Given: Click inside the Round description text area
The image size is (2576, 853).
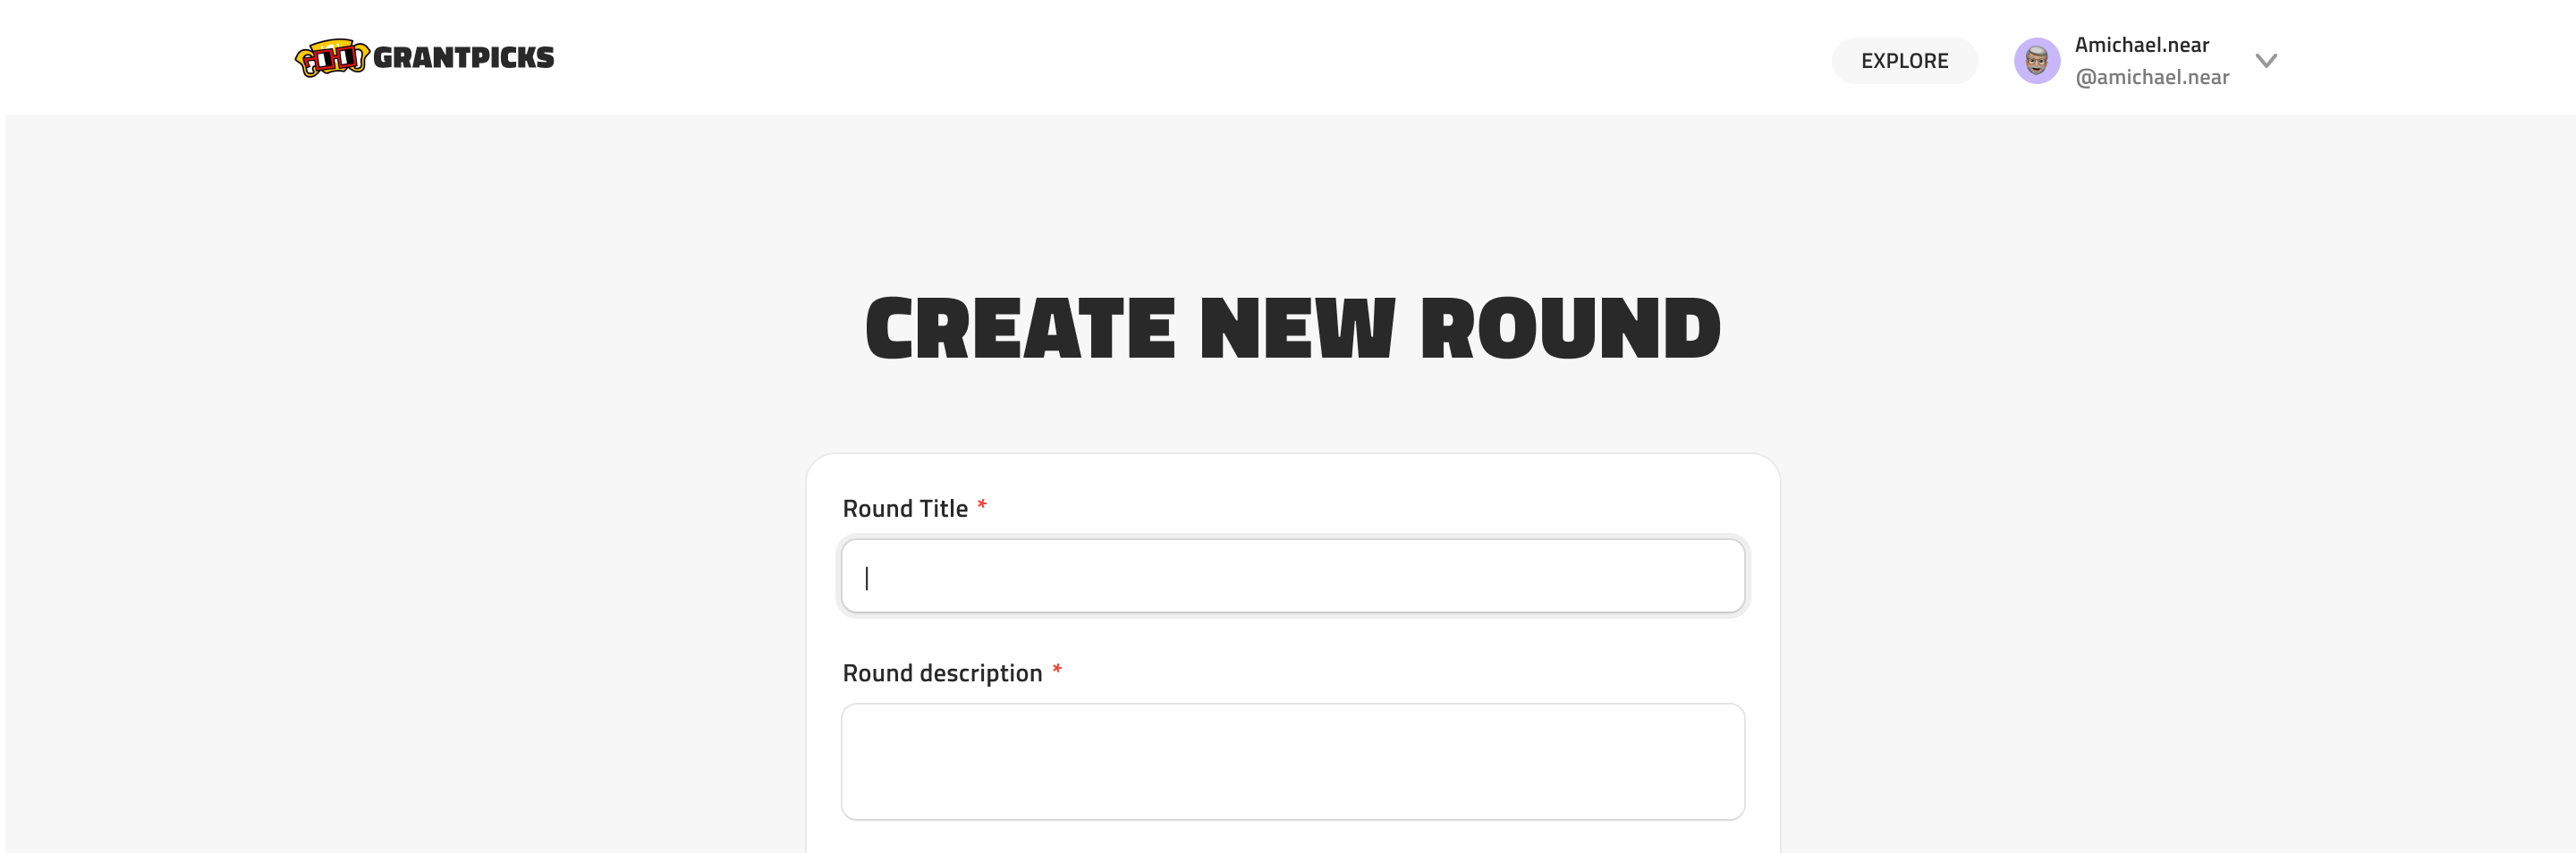Looking at the screenshot, I should (1292, 761).
